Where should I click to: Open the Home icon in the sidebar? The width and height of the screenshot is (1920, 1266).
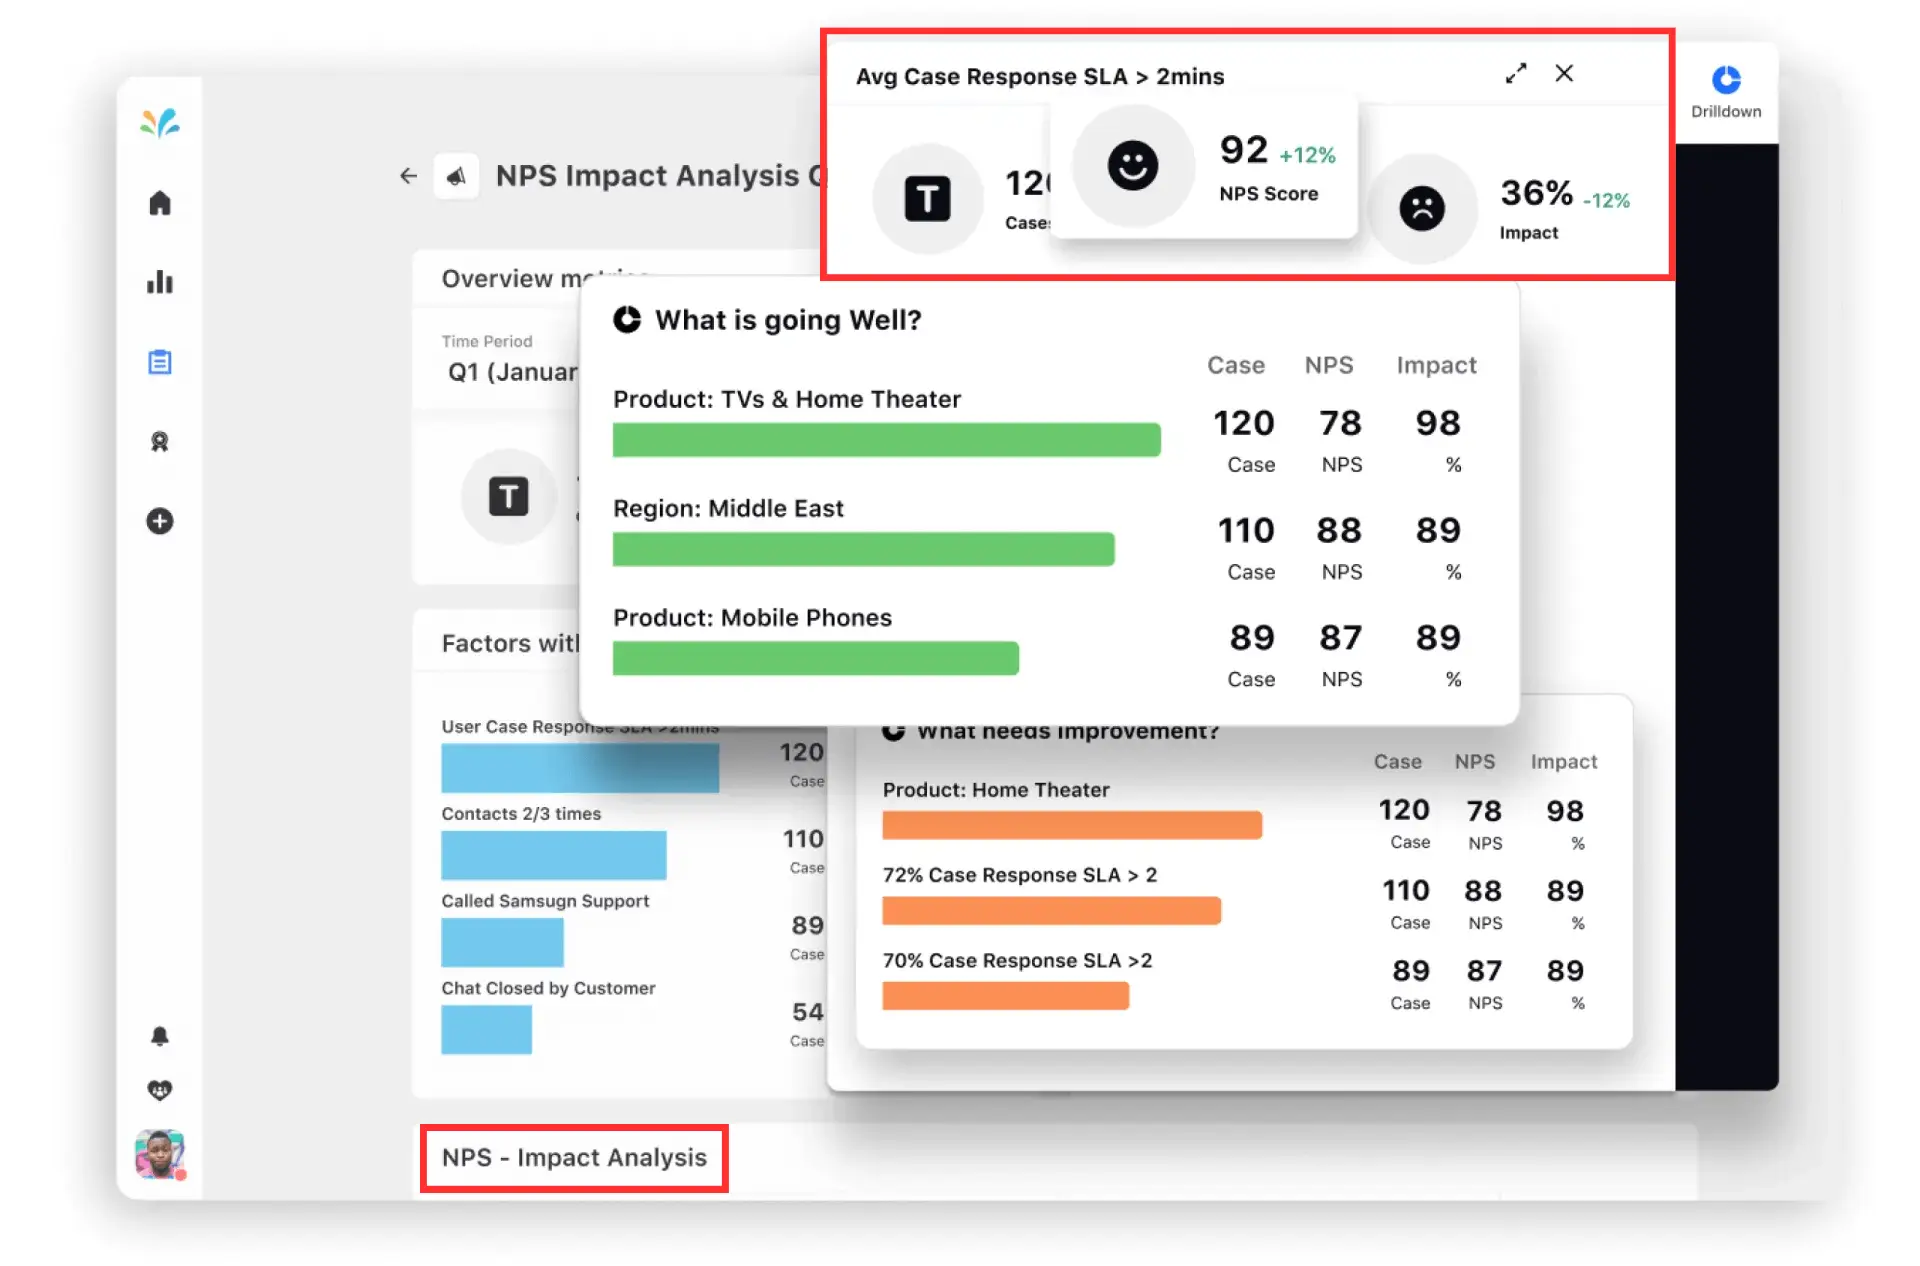tap(160, 203)
